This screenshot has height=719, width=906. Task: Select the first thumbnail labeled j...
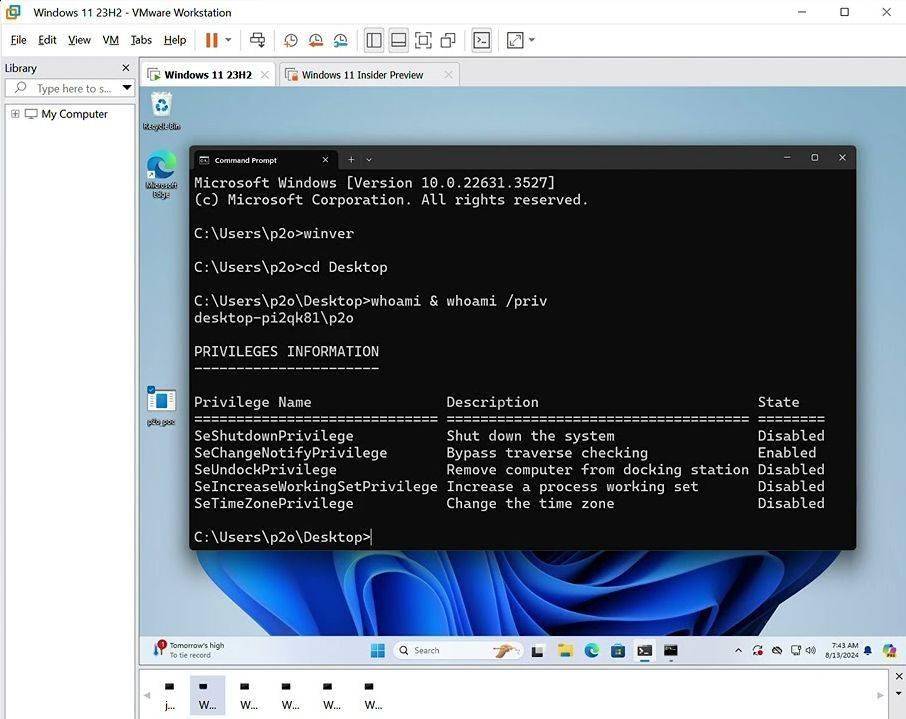coord(170,695)
